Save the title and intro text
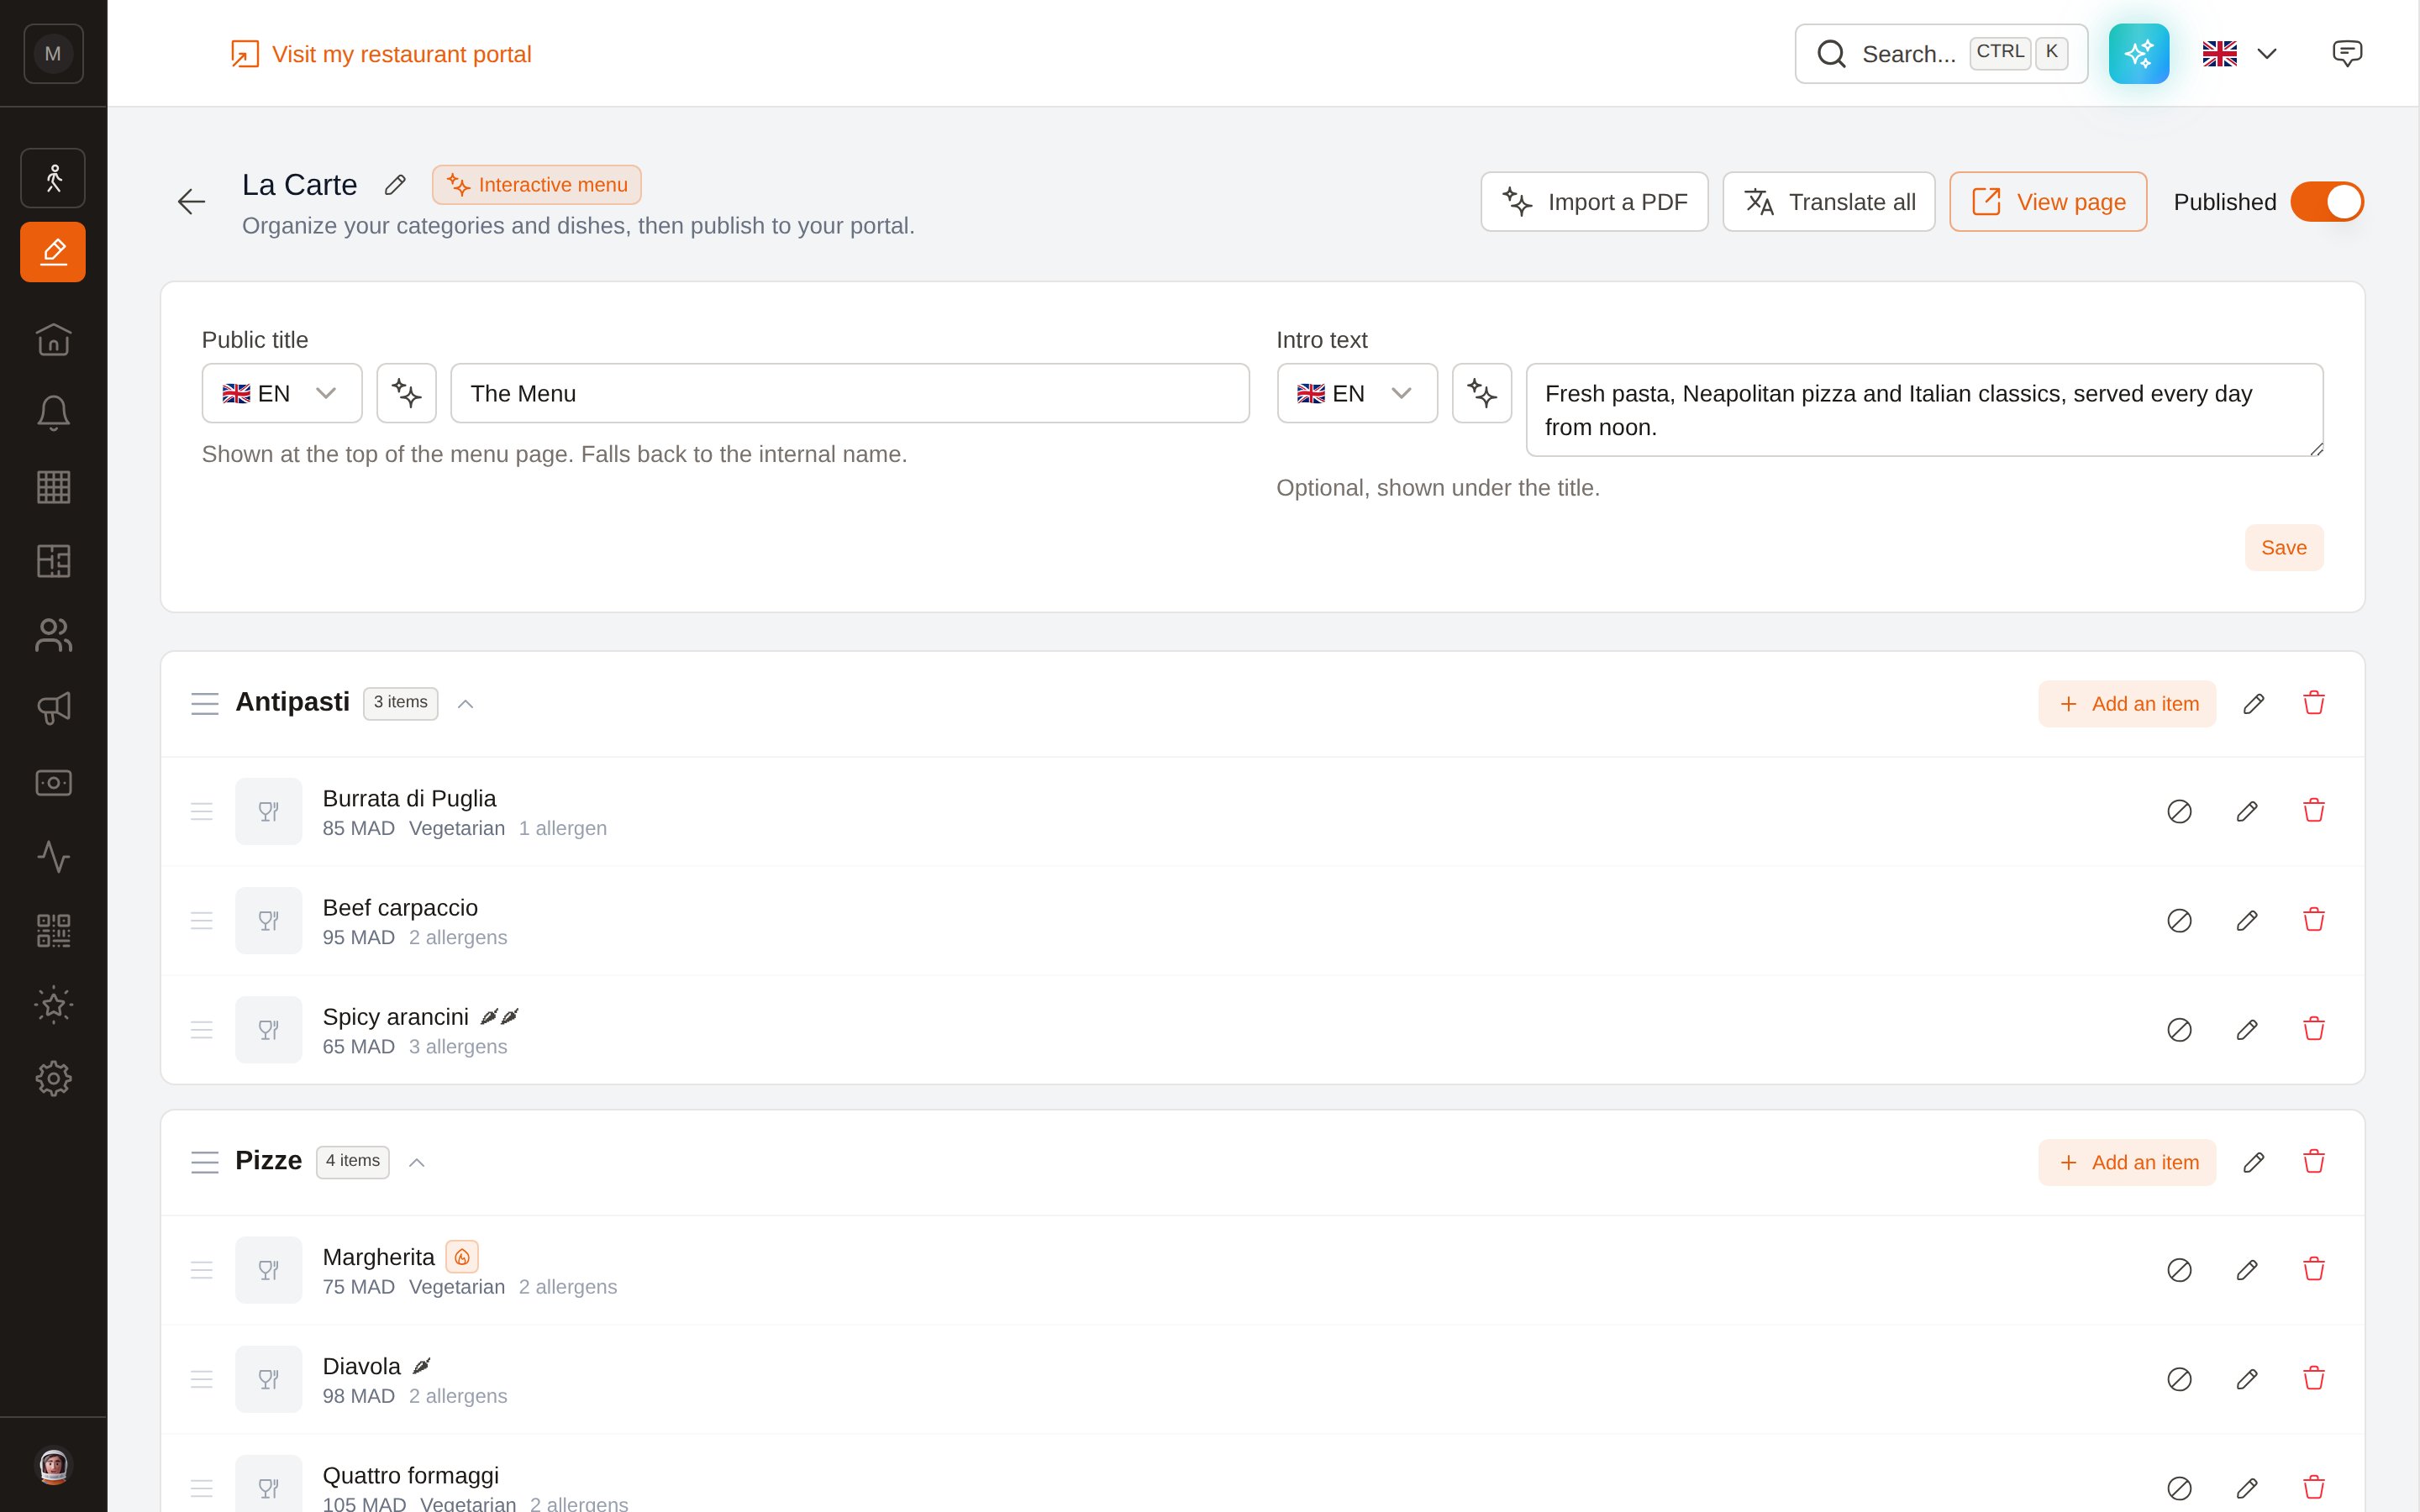 coord(2284,548)
